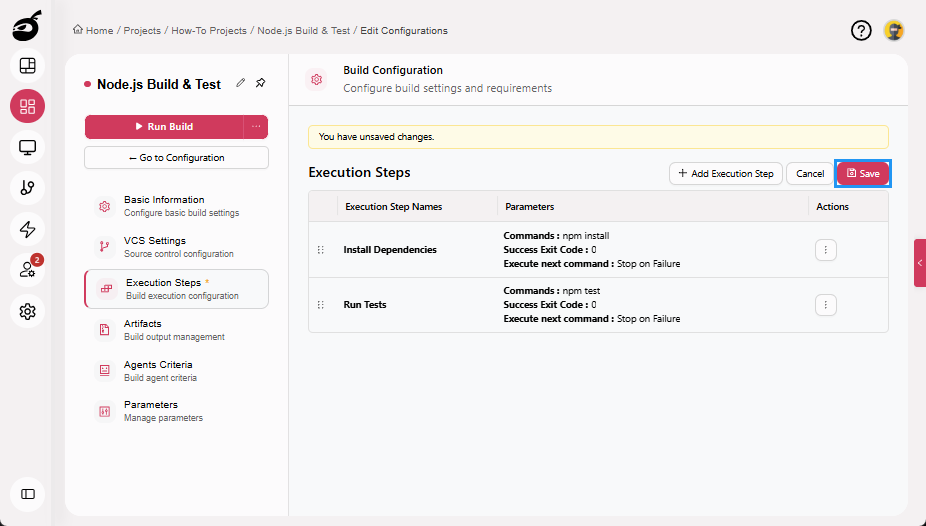Click 'You have unsaved changes.' banner
The width and height of the screenshot is (926, 526).
click(x=598, y=137)
